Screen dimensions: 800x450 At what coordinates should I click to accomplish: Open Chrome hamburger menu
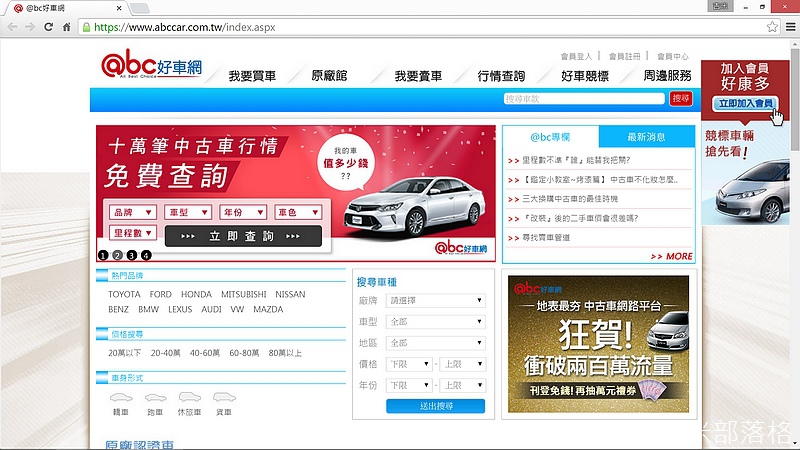coord(790,27)
